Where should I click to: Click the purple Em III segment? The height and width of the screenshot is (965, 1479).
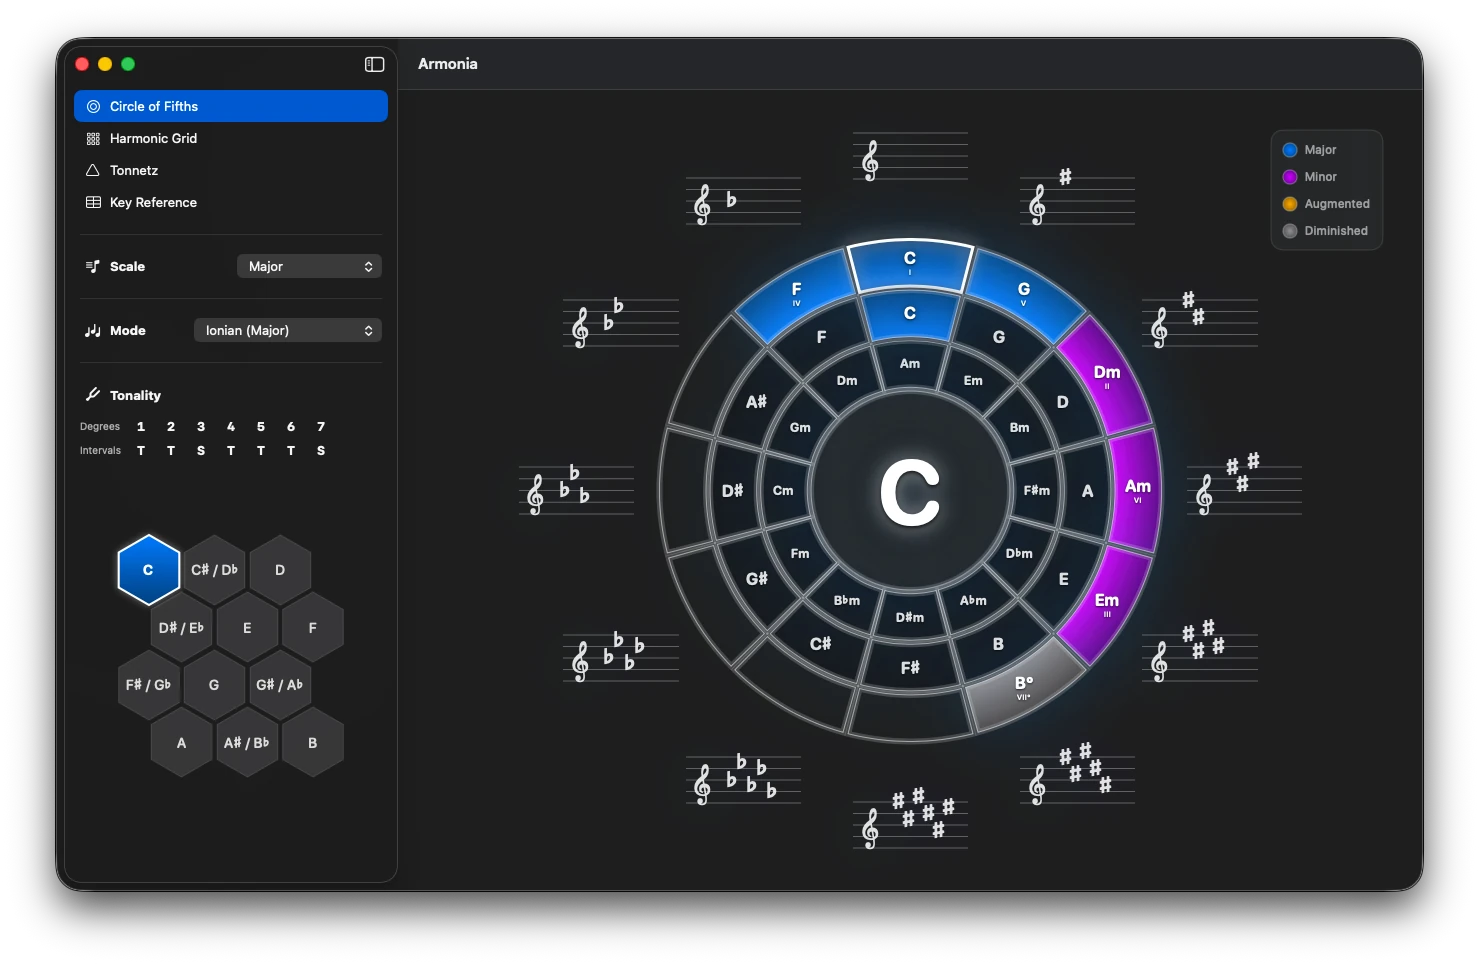[1106, 604]
